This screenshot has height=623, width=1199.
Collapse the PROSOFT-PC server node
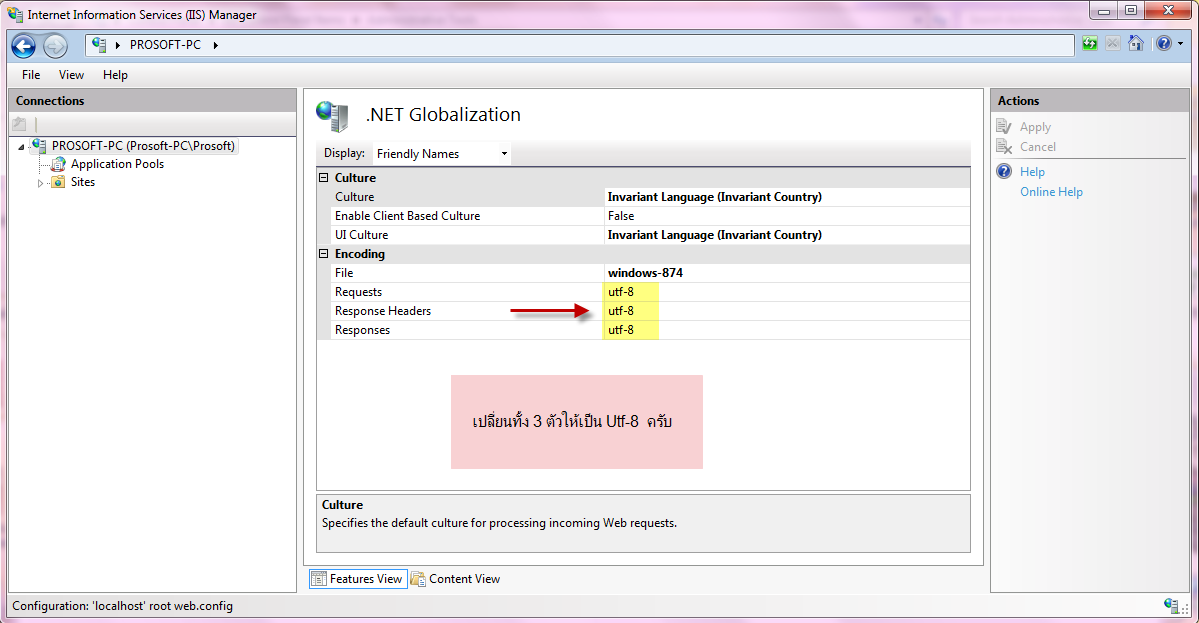[21, 147]
